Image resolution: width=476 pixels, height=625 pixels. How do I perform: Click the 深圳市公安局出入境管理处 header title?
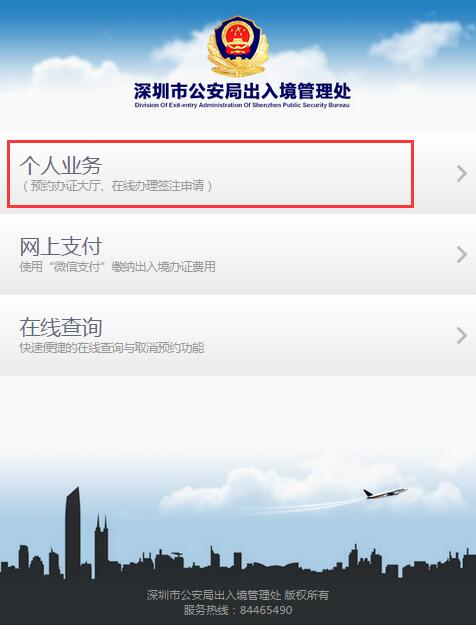click(x=242, y=91)
